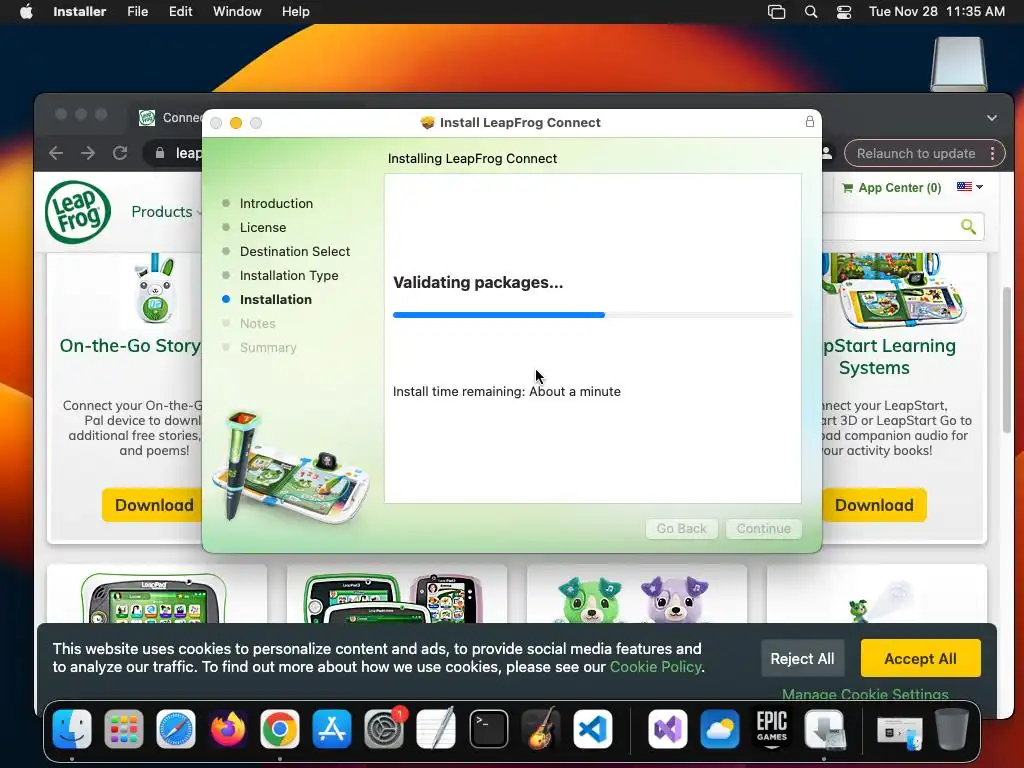Launch Firefox from the dock
Viewport: 1024px width, 768px height.
pos(227,729)
